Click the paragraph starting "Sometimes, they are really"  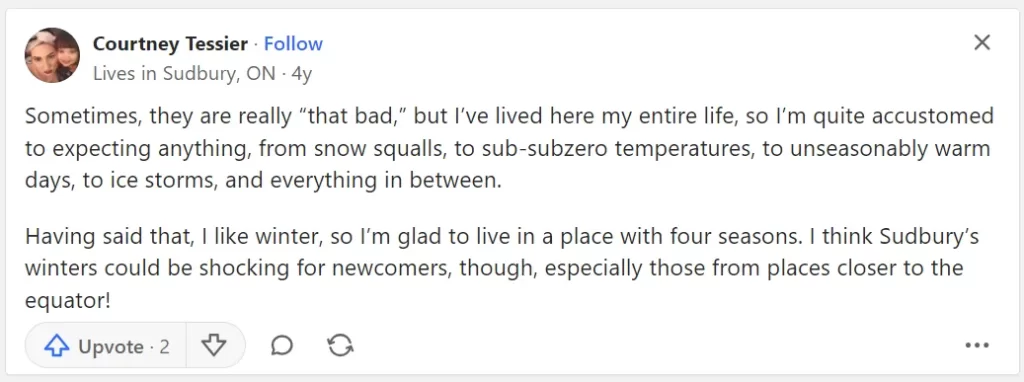[509, 148]
